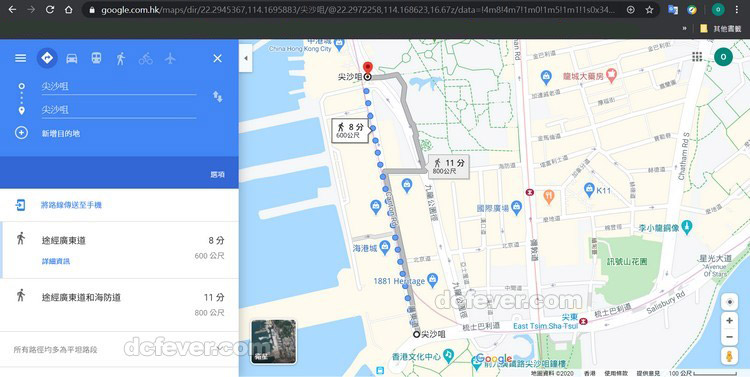Open the Google Maps hamburger menu
Viewport: 750px width, 377px height.
(x=20, y=58)
